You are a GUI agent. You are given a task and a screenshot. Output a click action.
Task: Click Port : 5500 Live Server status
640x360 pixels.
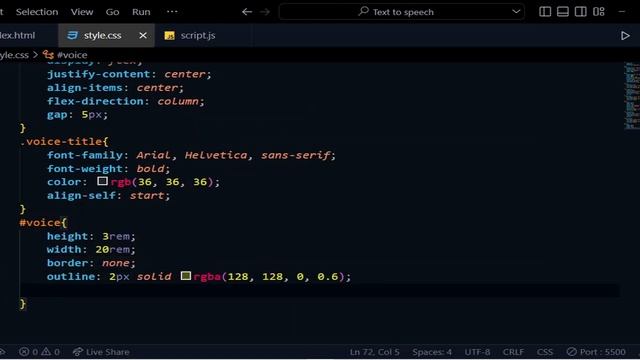tap(596, 352)
